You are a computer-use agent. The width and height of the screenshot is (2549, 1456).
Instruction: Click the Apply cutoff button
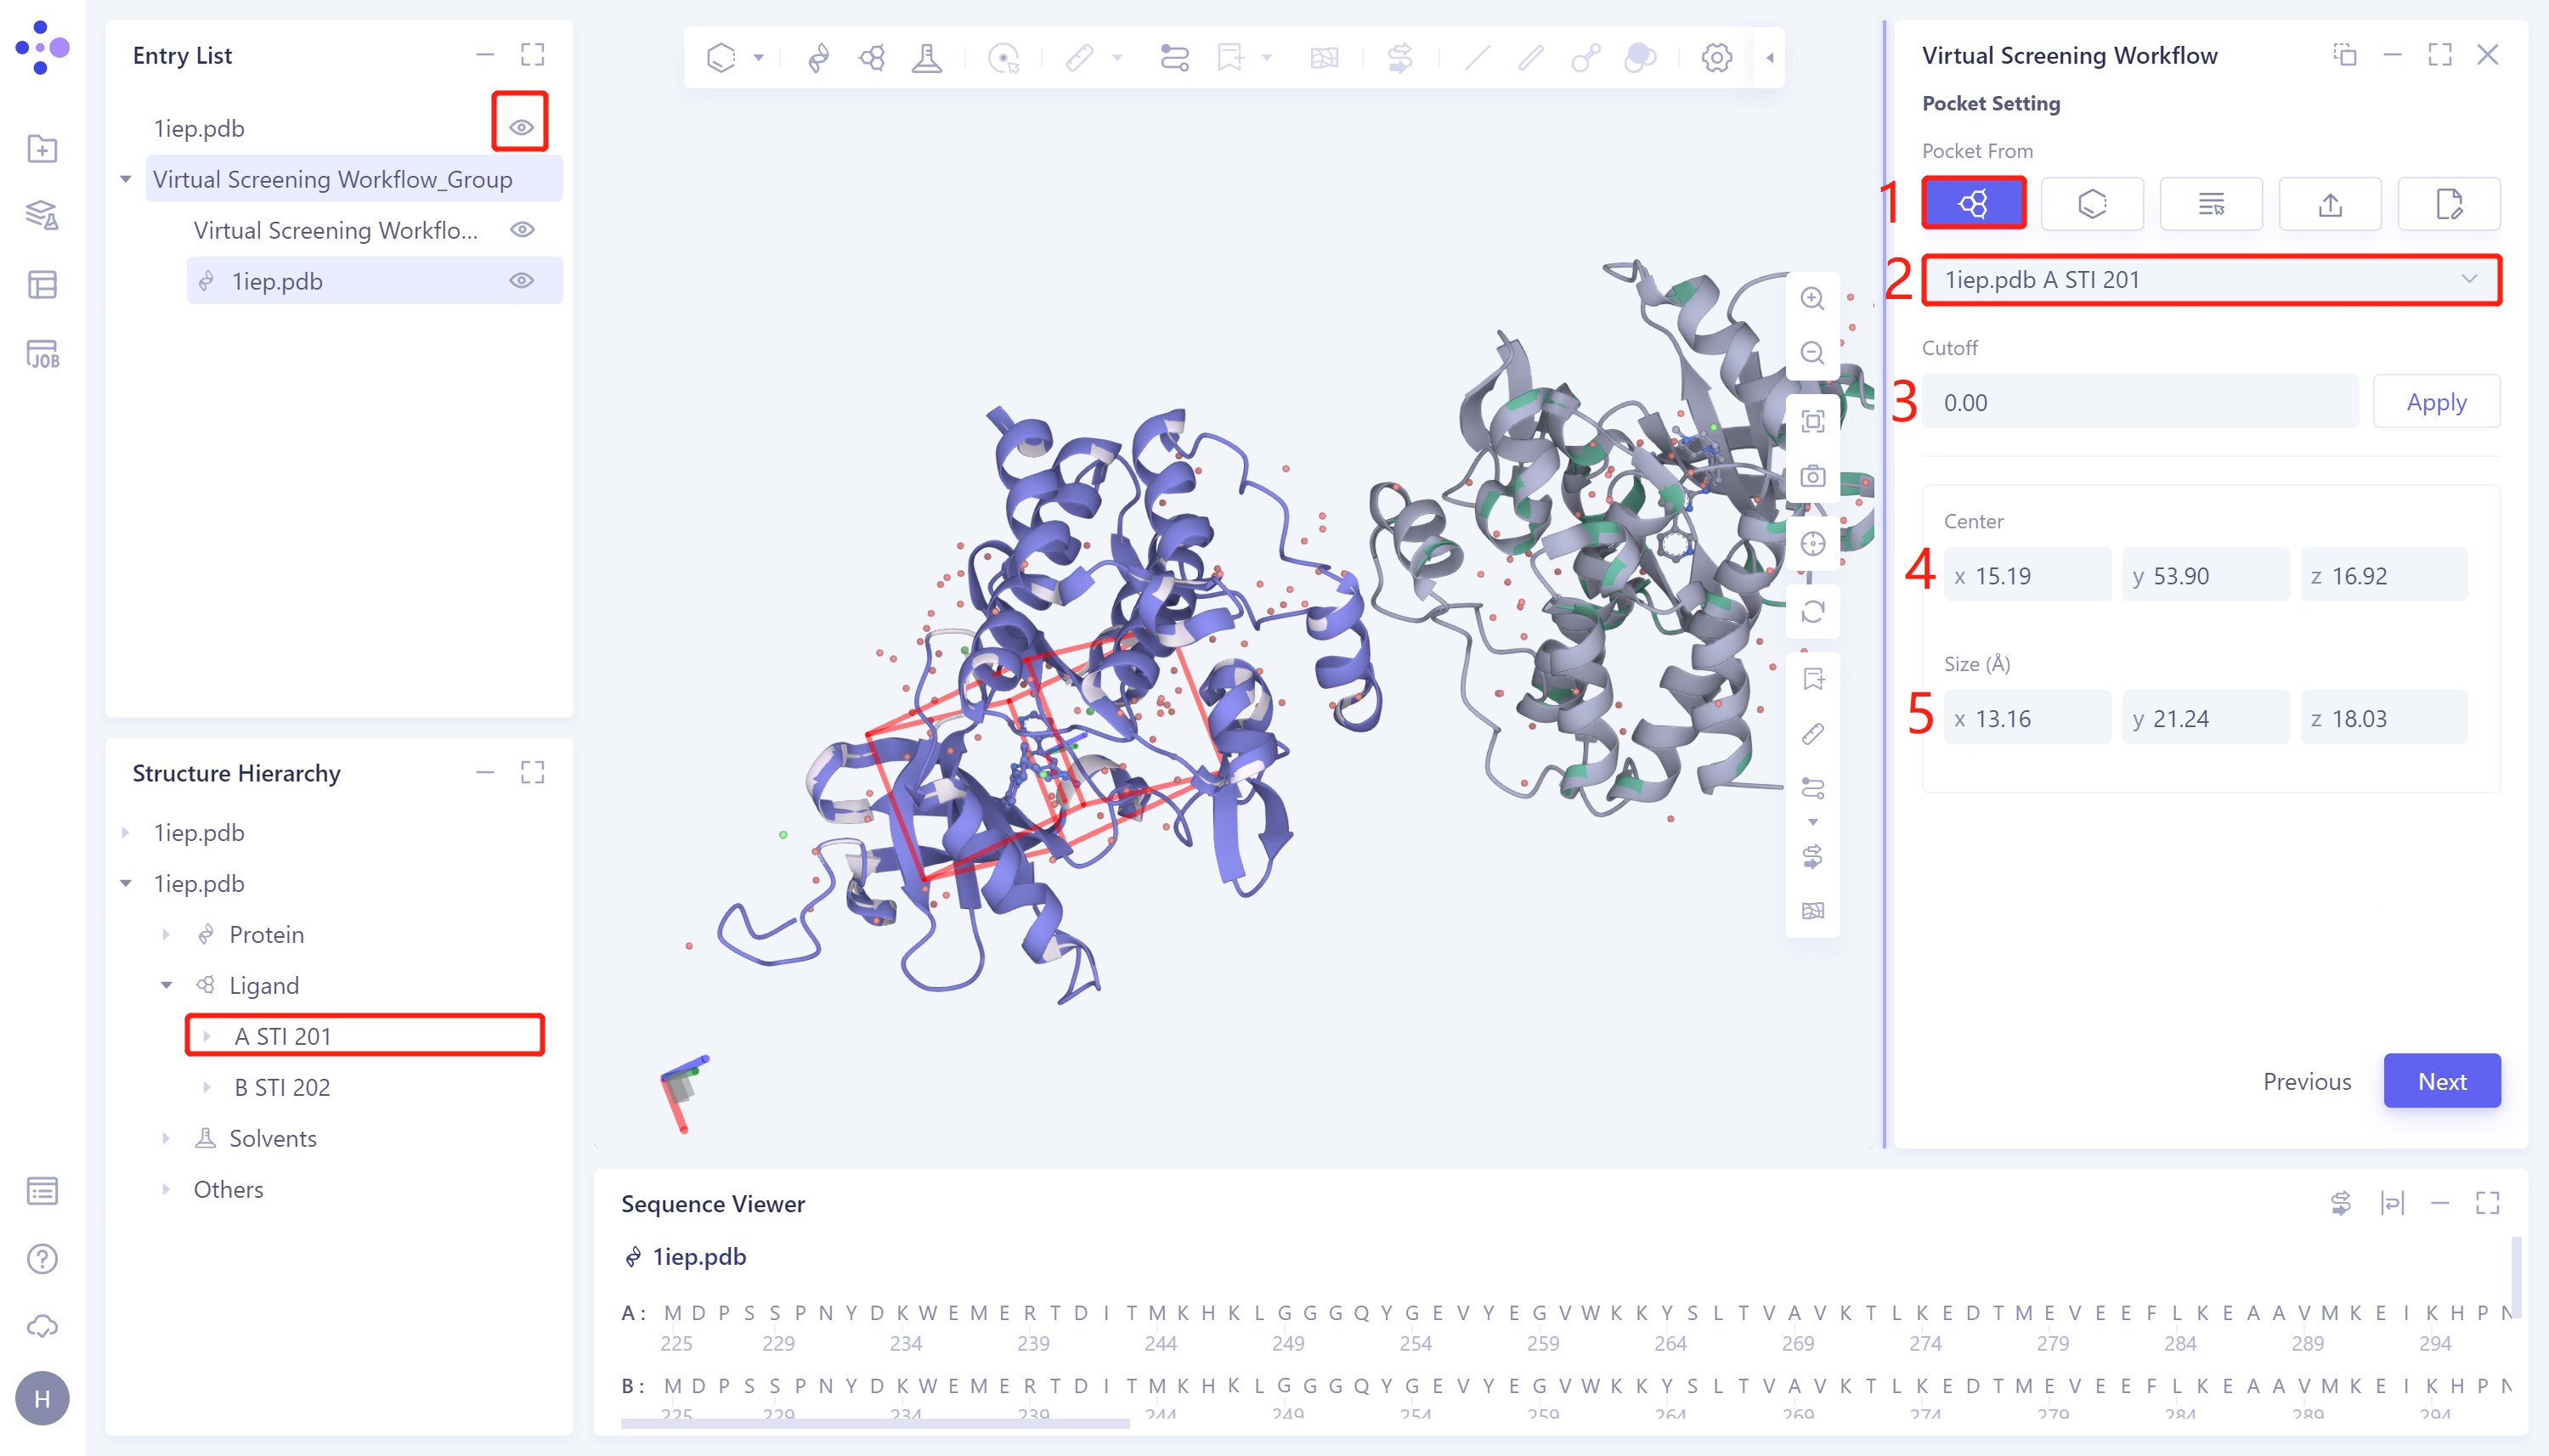click(x=2436, y=402)
